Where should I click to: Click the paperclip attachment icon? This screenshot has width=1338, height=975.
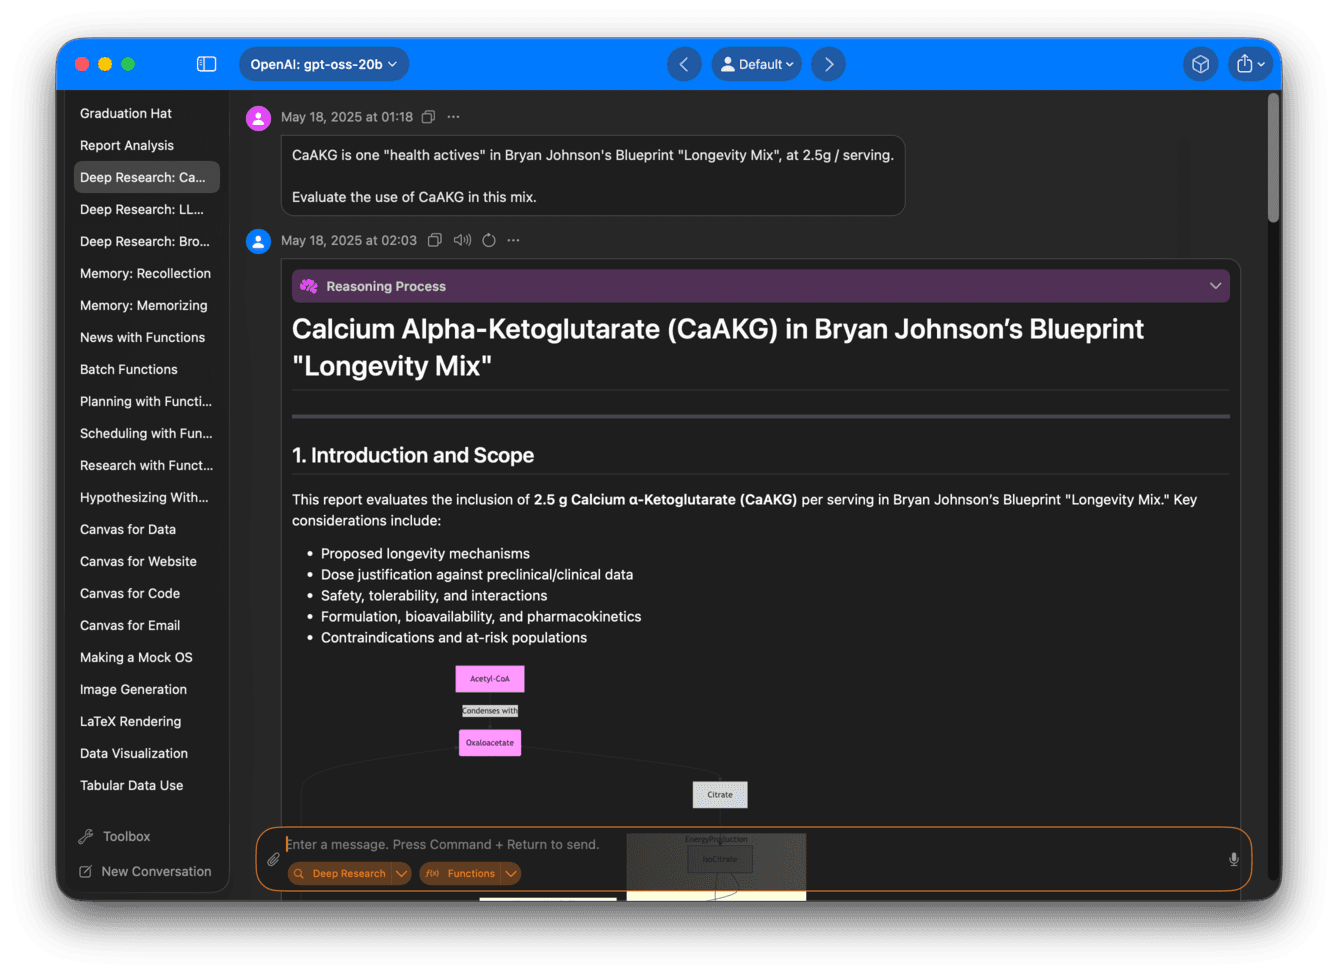273,859
